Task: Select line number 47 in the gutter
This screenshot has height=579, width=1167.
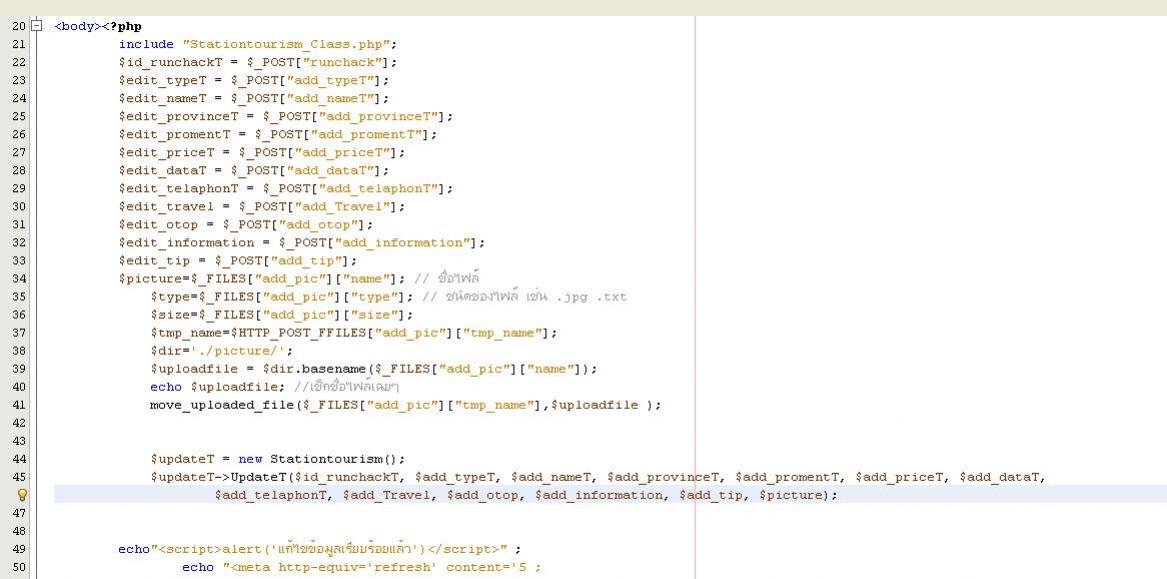Action: click(19, 513)
